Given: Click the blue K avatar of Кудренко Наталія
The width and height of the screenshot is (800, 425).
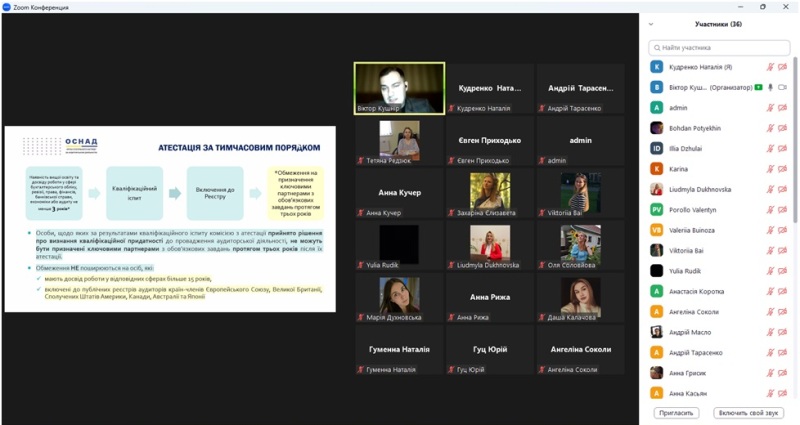Looking at the screenshot, I should [x=657, y=67].
